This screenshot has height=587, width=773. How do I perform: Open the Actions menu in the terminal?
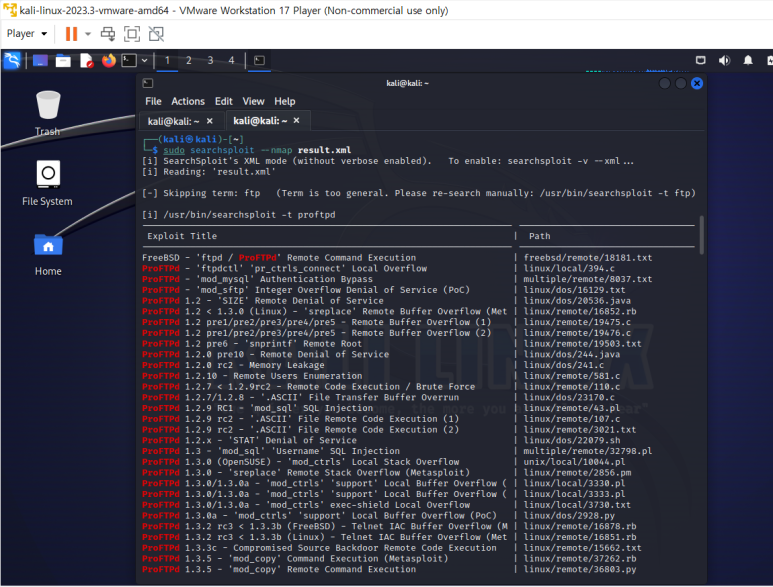[188, 101]
